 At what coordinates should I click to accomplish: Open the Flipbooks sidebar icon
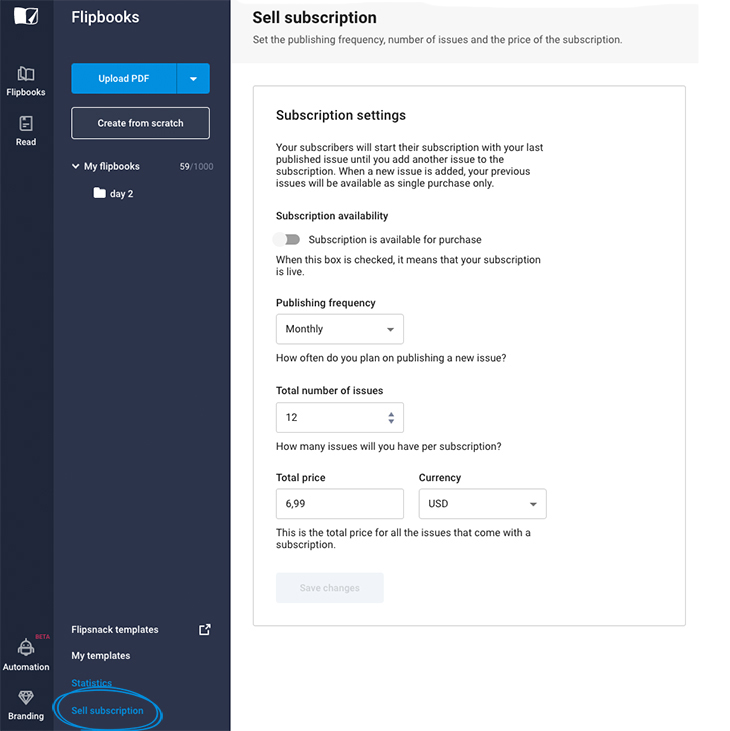click(26, 74)
